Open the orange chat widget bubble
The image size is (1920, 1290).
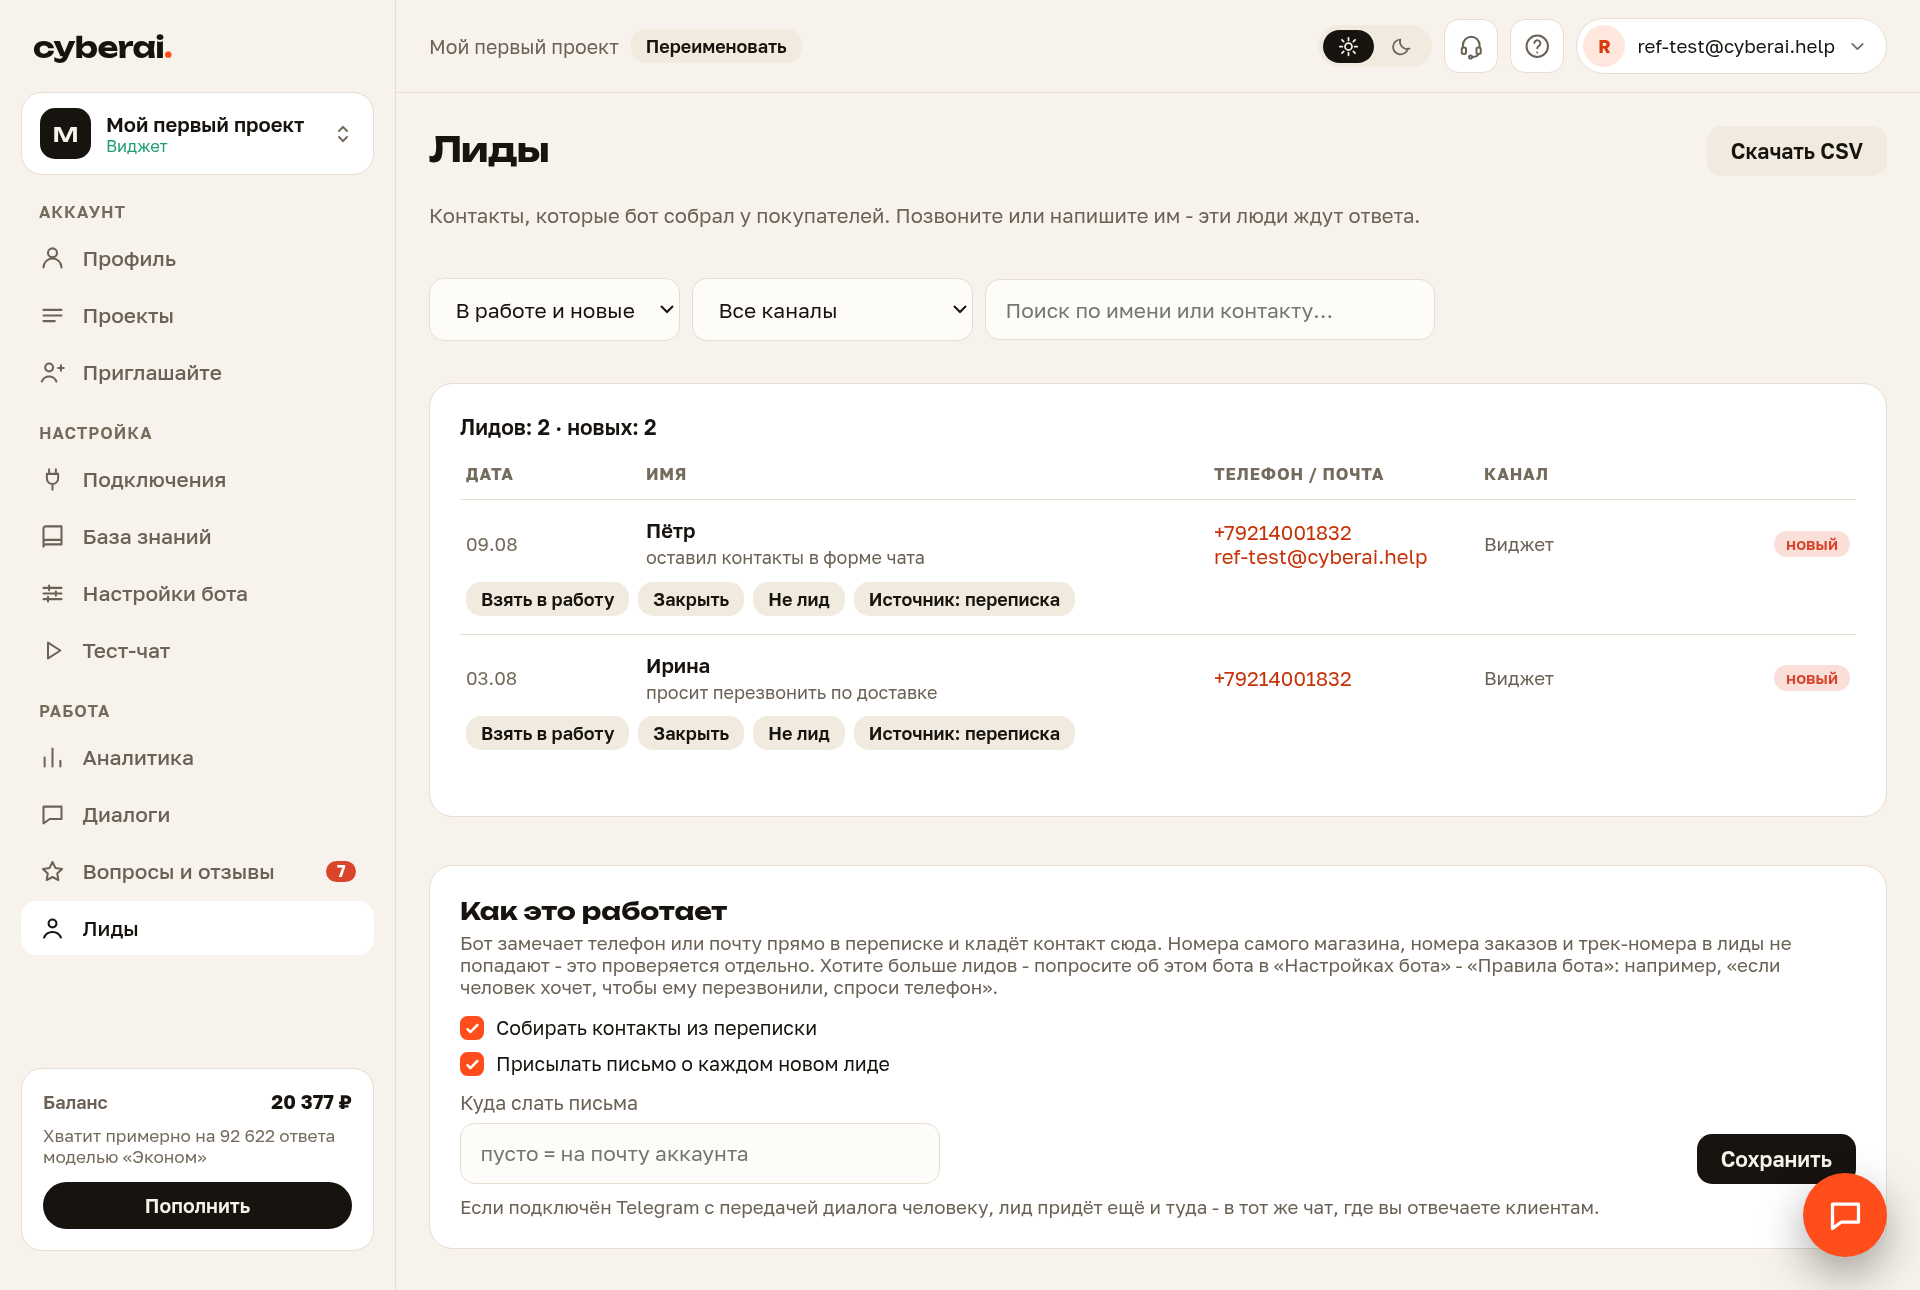[x=1844, y=1215]
